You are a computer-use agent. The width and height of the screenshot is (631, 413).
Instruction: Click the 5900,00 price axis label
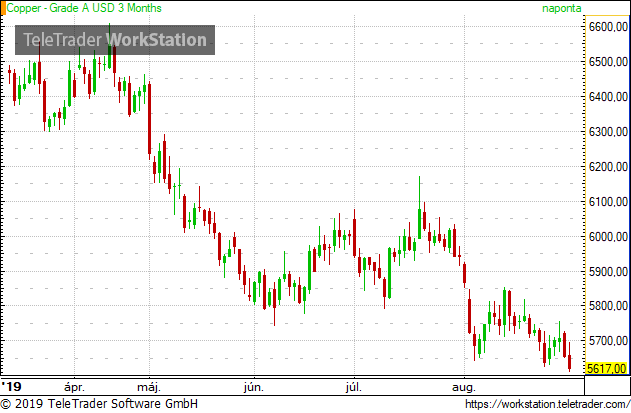608,272
